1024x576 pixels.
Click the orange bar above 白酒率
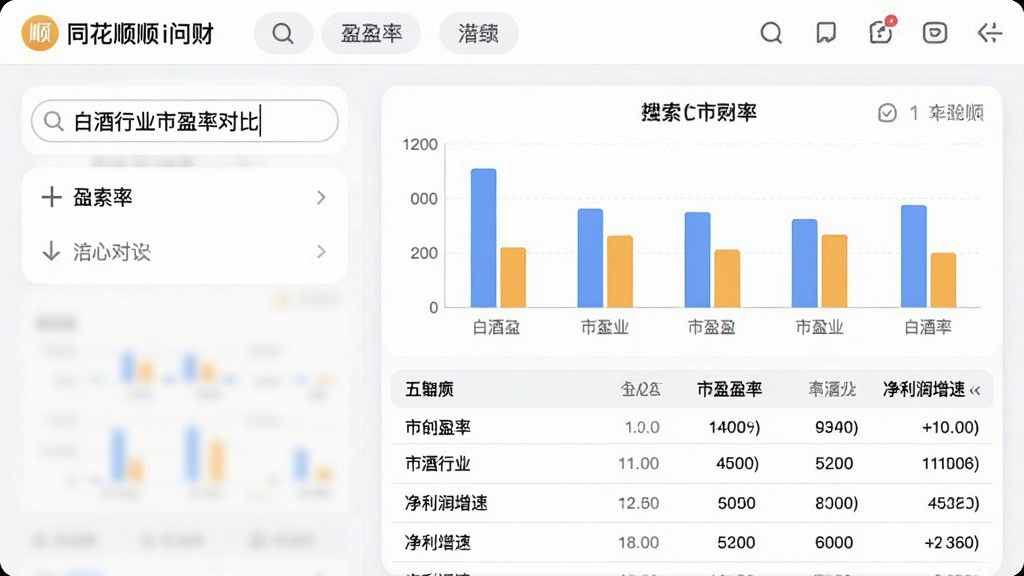point(943,280)
